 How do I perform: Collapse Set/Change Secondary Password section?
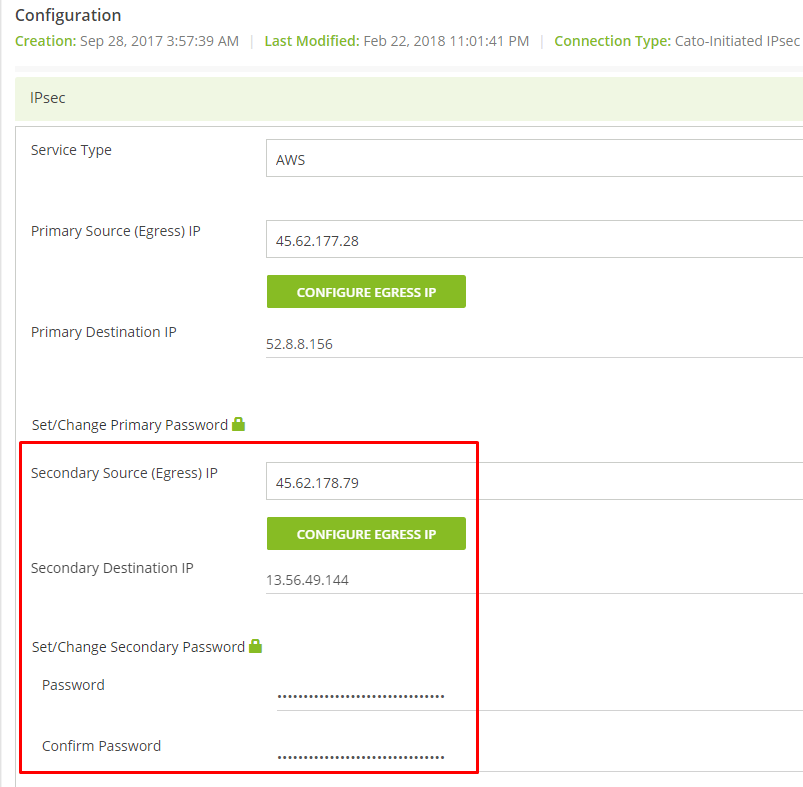[x=138, y=647]
